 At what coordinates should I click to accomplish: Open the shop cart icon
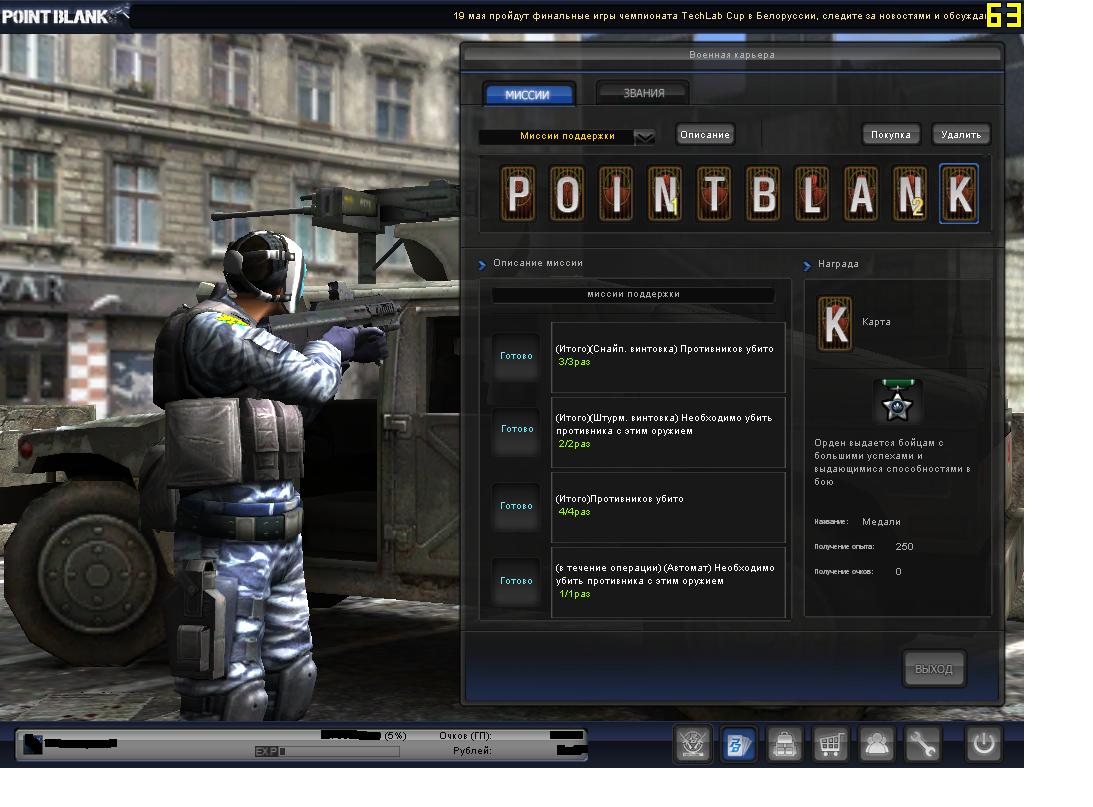830,744
